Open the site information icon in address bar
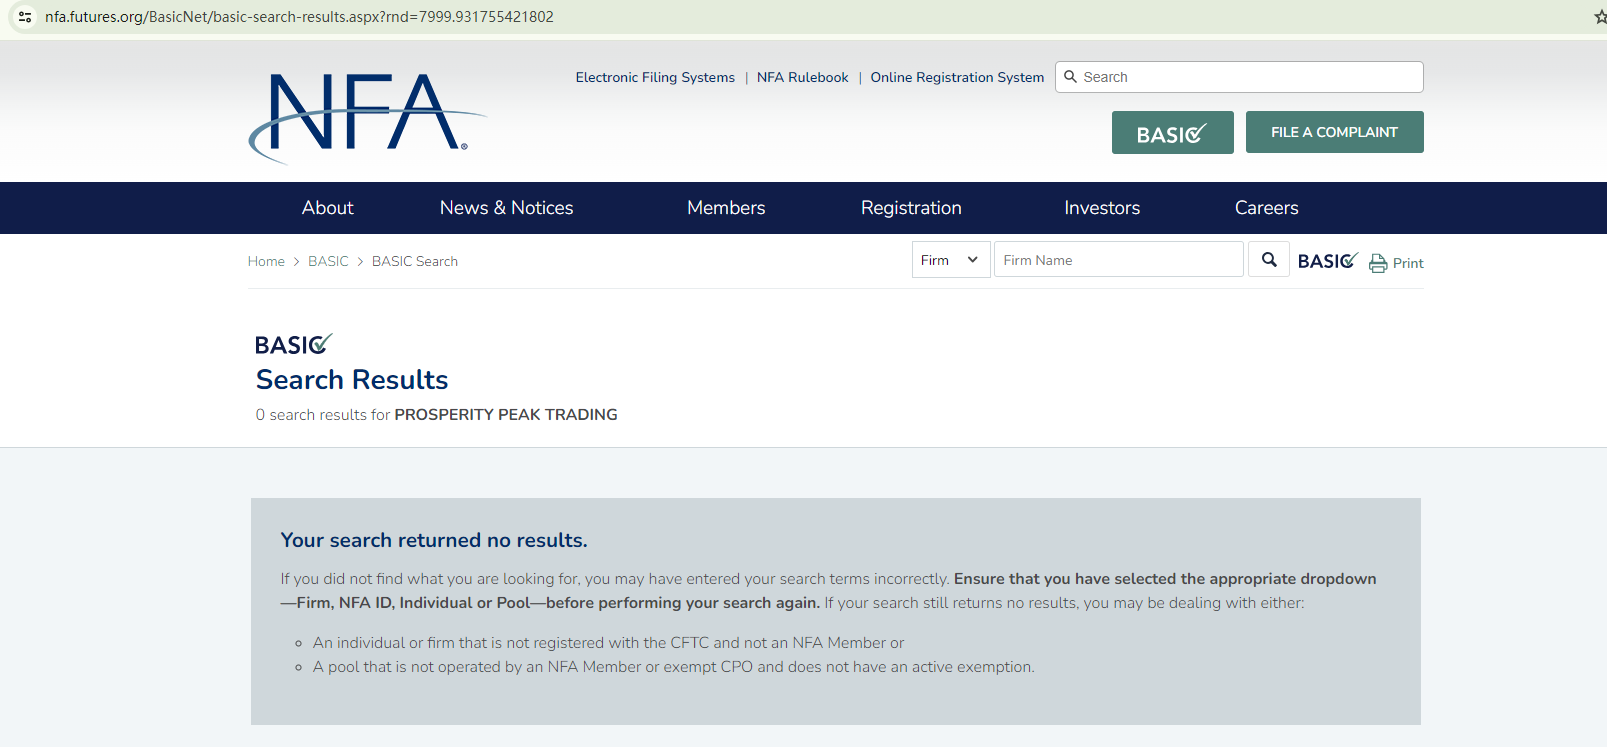 tap(25, 17)
